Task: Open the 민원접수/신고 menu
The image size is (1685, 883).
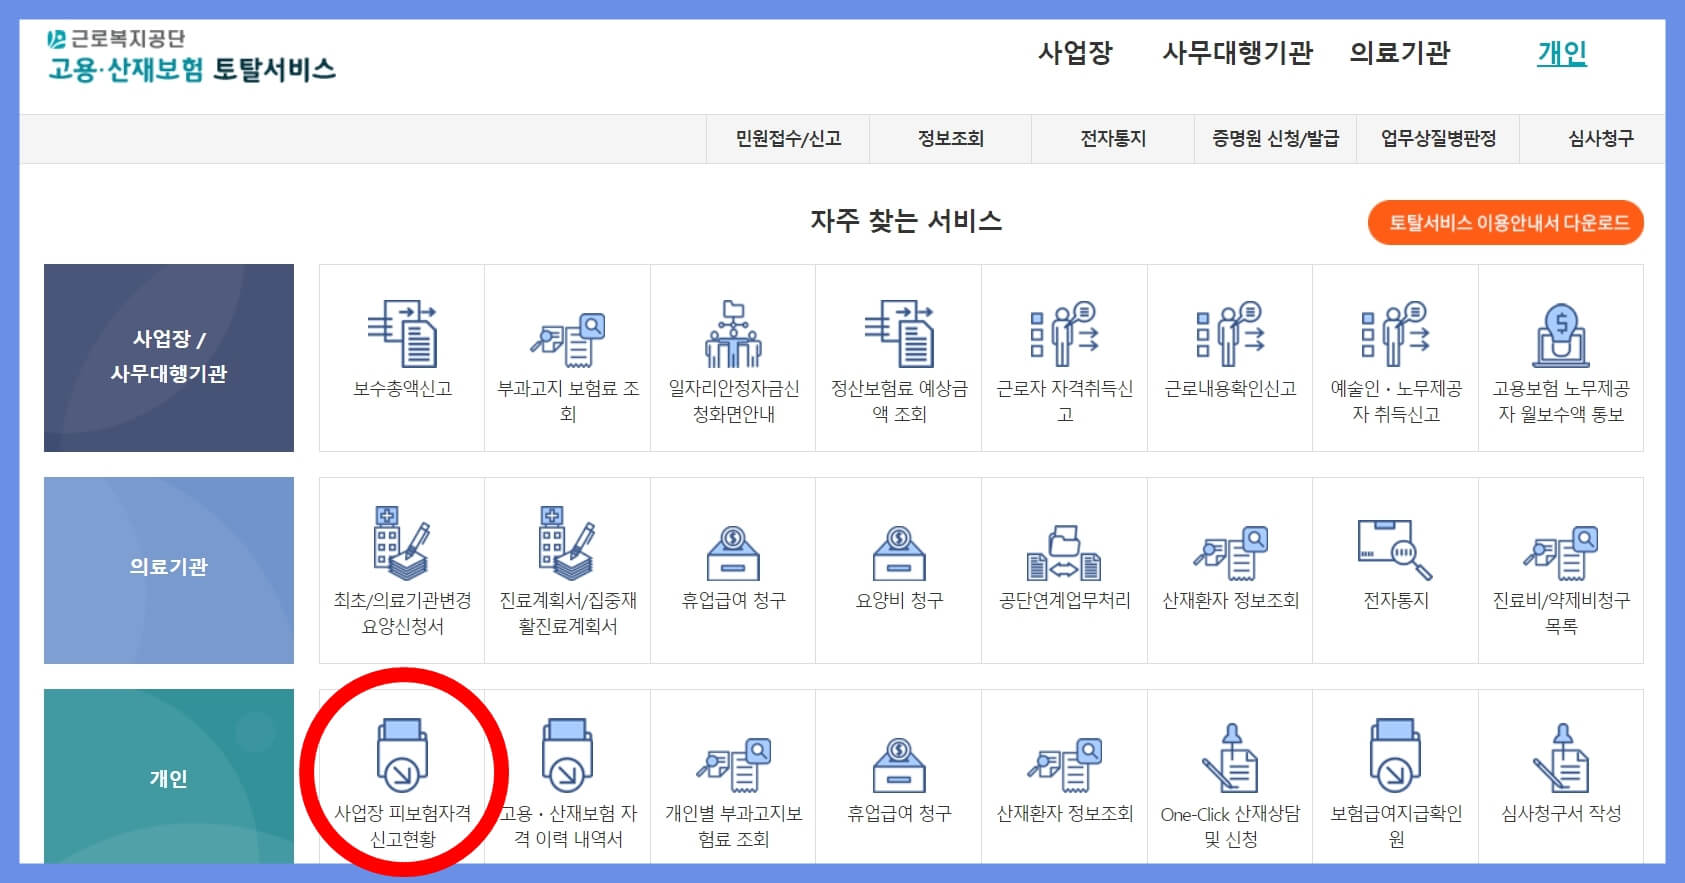Action: click(x=788, y=139)
